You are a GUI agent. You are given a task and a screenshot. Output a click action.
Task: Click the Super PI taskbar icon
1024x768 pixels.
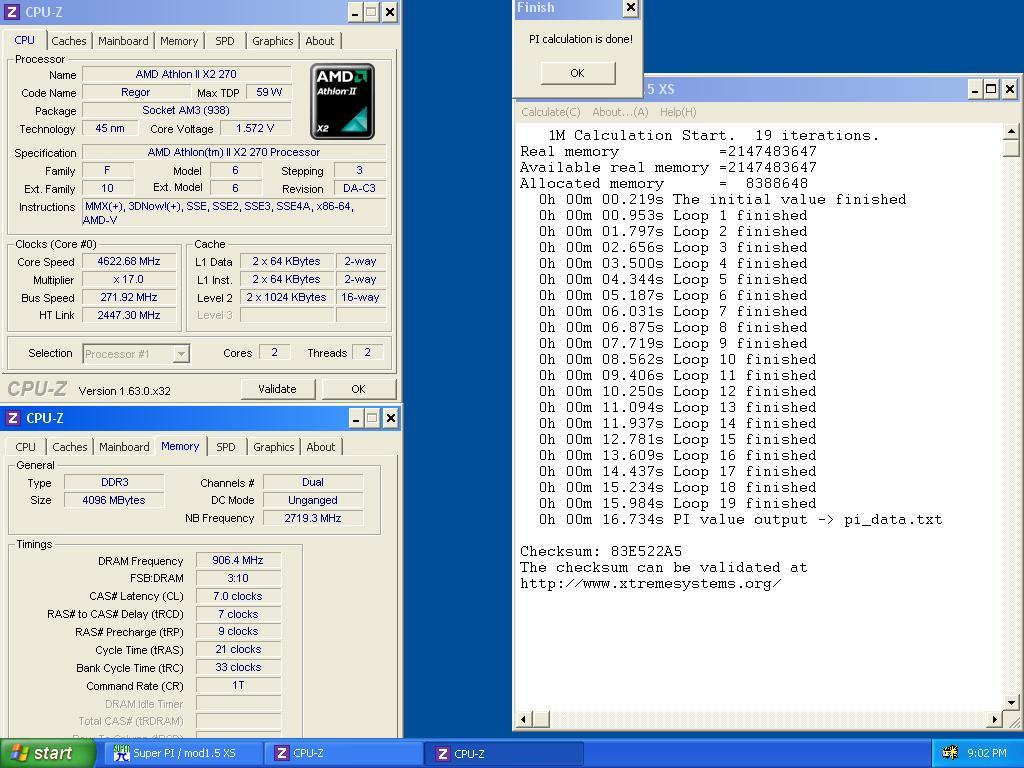click(x=121, y=753)
